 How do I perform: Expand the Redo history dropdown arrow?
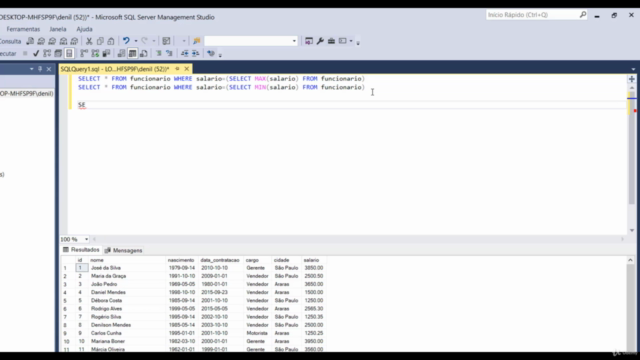click(x=154, y=41)
